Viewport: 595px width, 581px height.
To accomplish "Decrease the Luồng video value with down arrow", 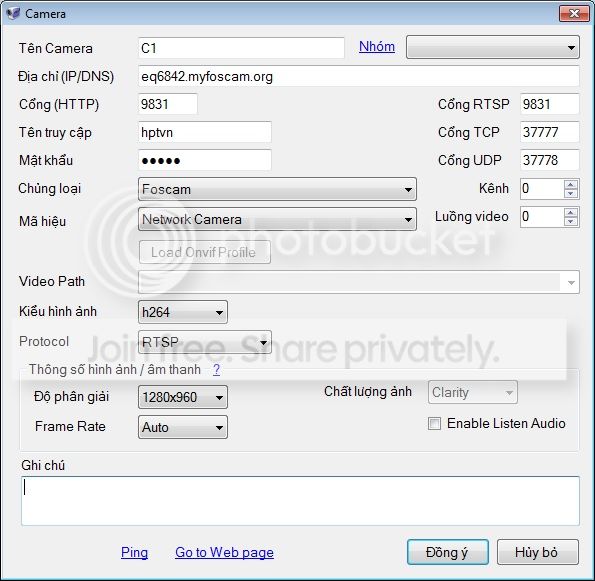I will point(571,222).
